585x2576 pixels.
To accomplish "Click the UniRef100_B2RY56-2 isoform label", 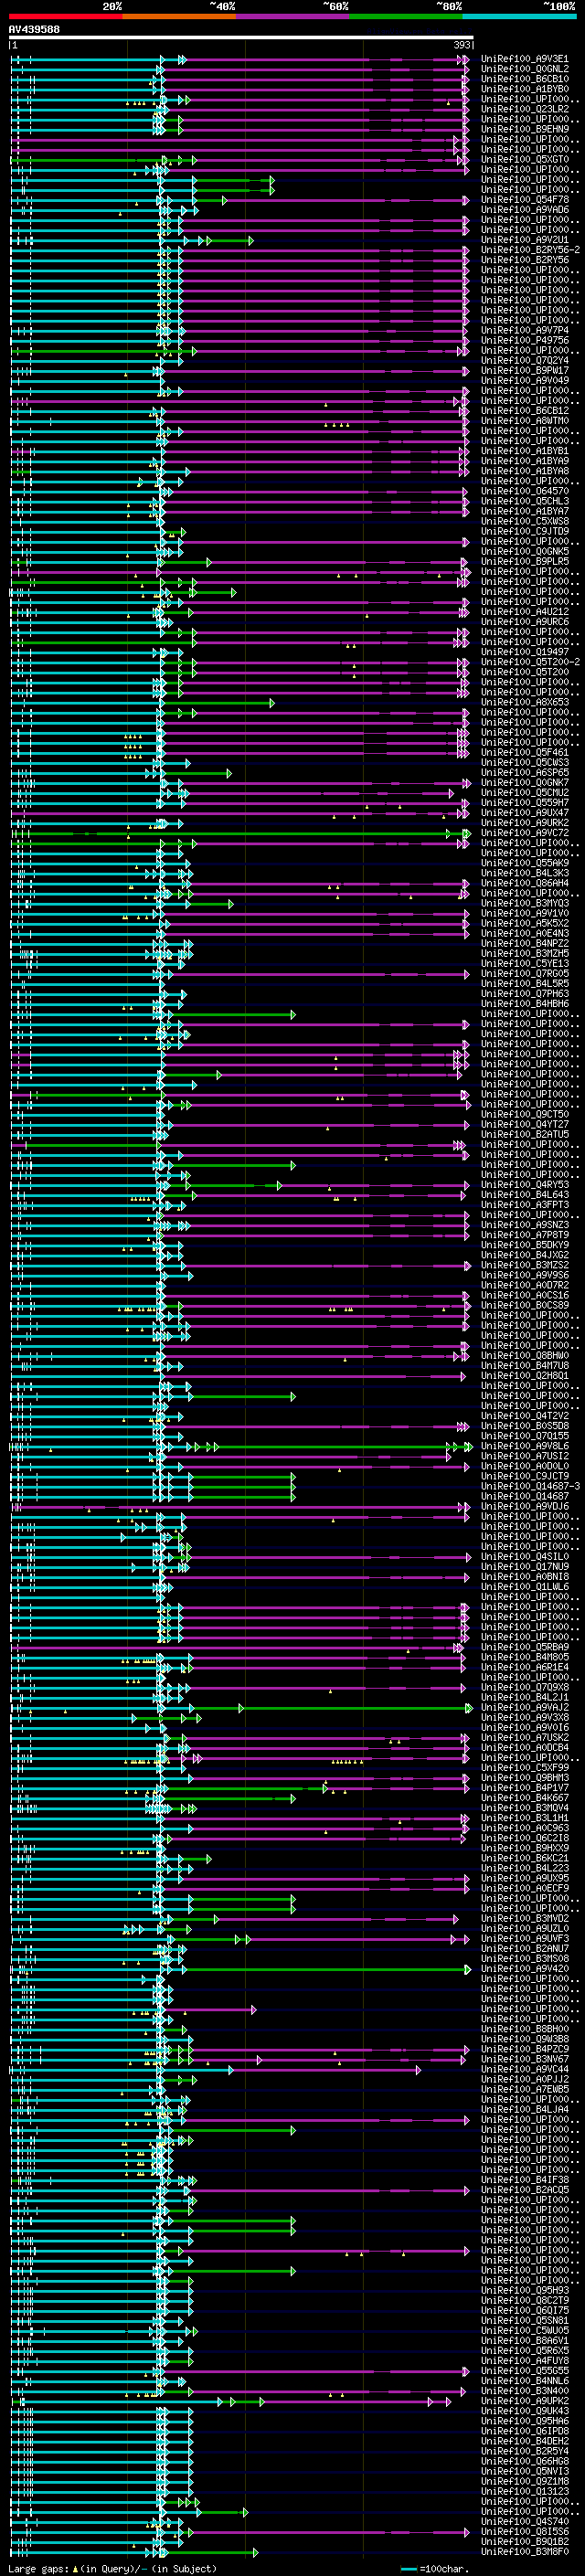I will click(529, 250).
